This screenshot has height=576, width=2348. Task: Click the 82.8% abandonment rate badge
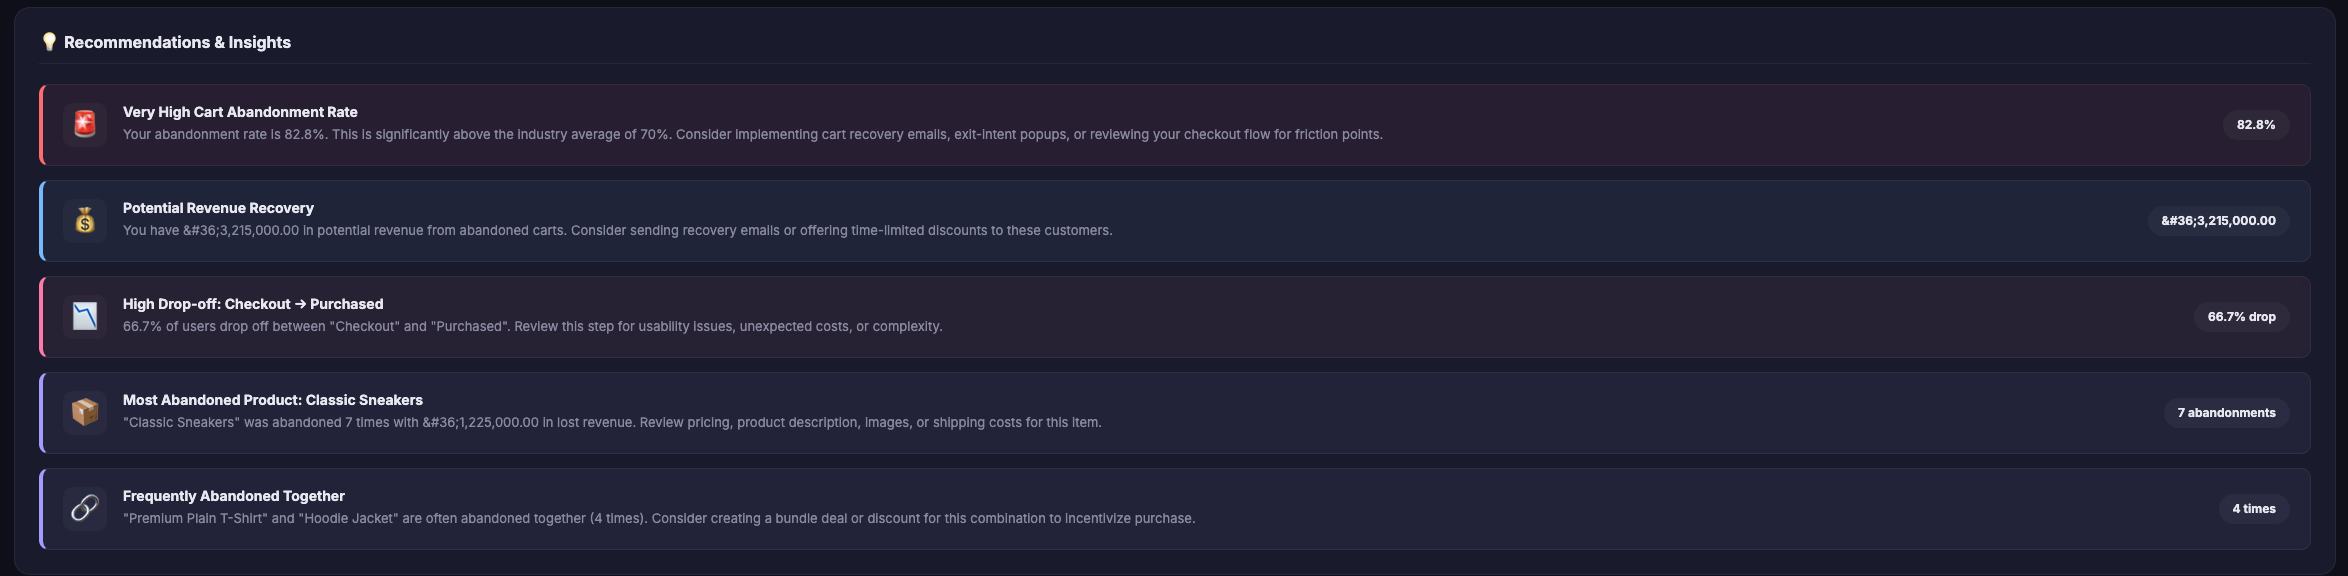2255,125
